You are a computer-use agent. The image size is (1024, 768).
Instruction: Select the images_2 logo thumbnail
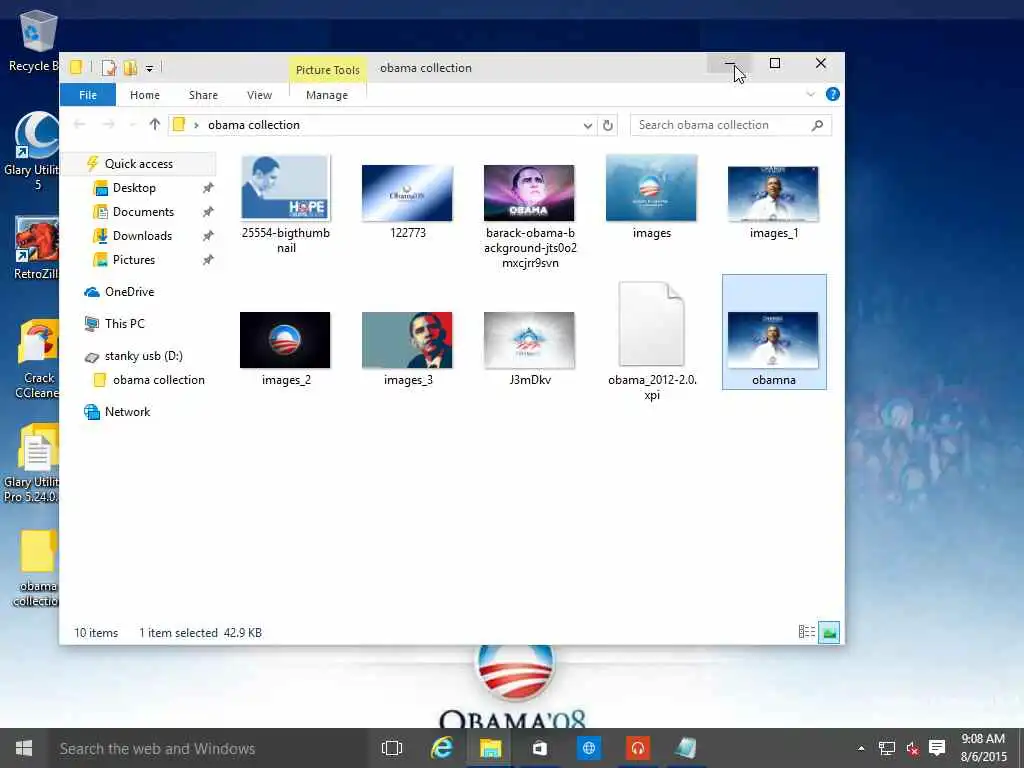point(285,340)
